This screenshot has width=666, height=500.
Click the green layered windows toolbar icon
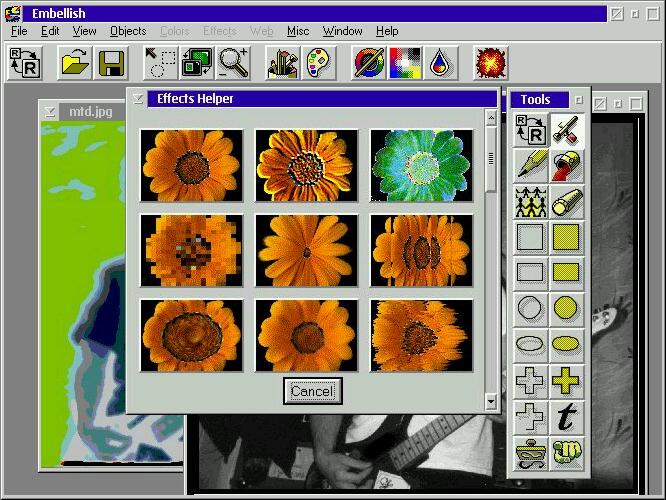[x=196, y=63]
